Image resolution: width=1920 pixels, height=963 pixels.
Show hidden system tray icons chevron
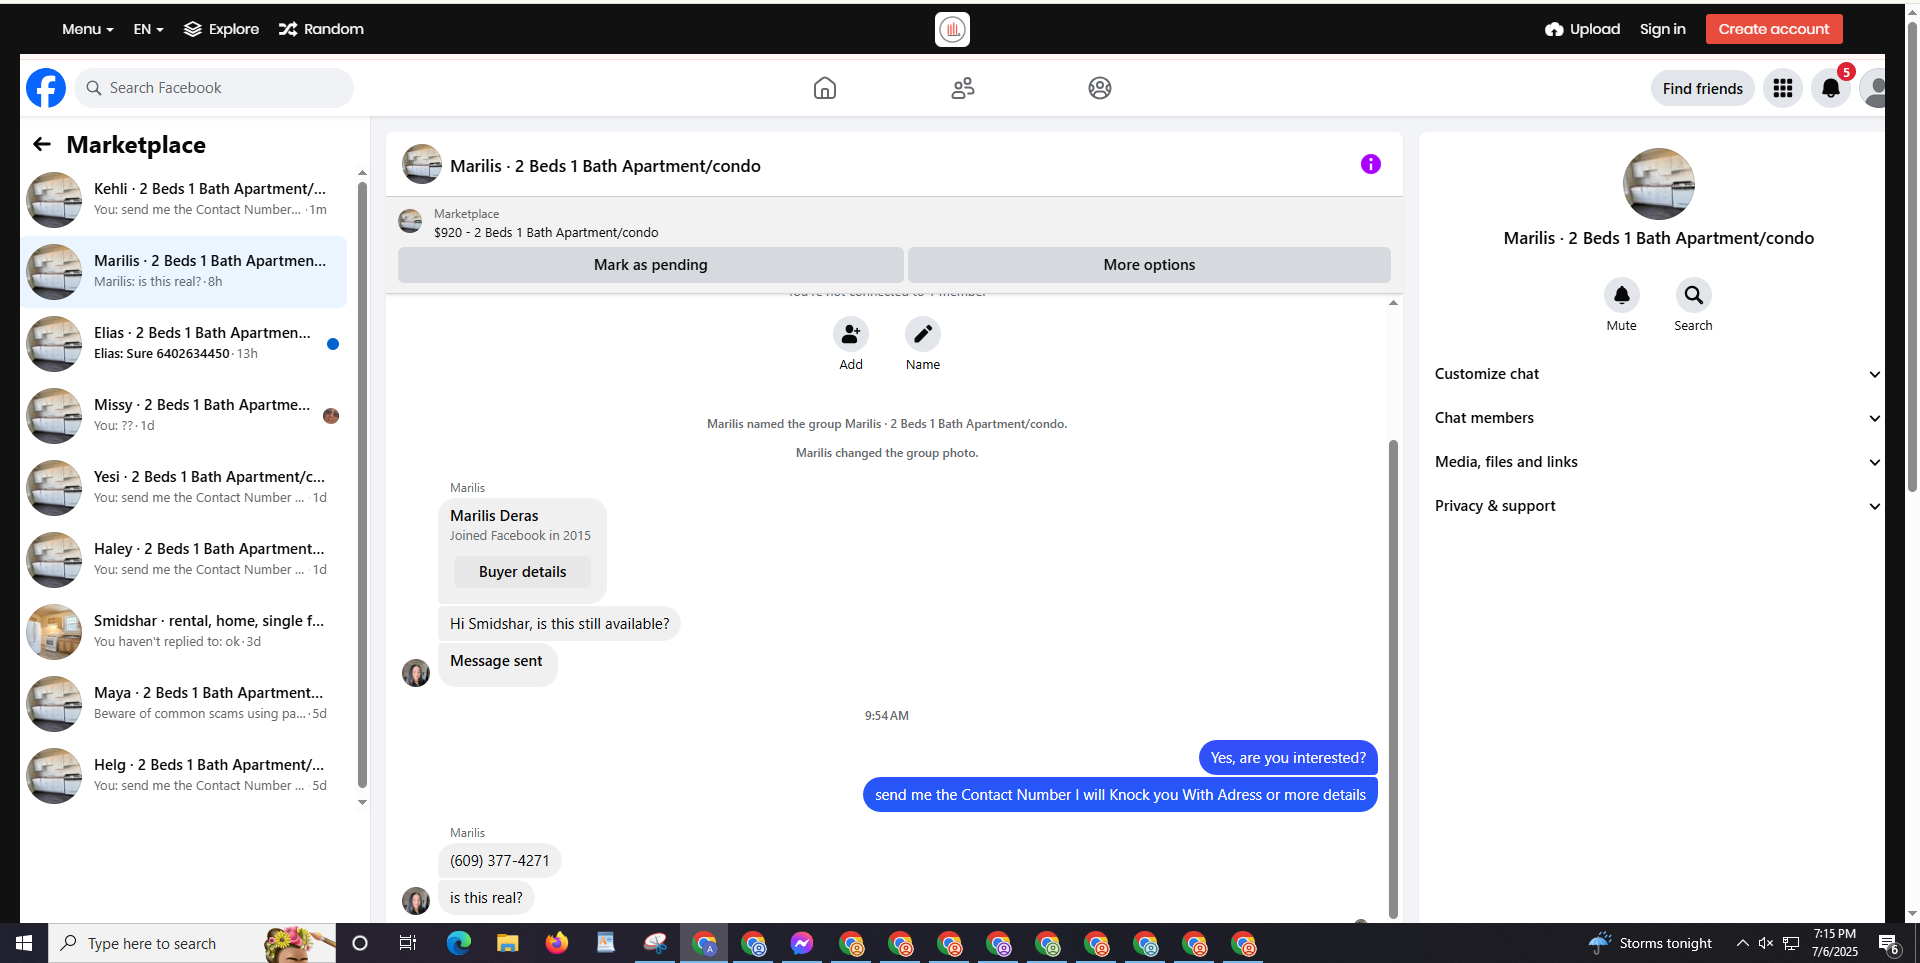(1742, 943)
